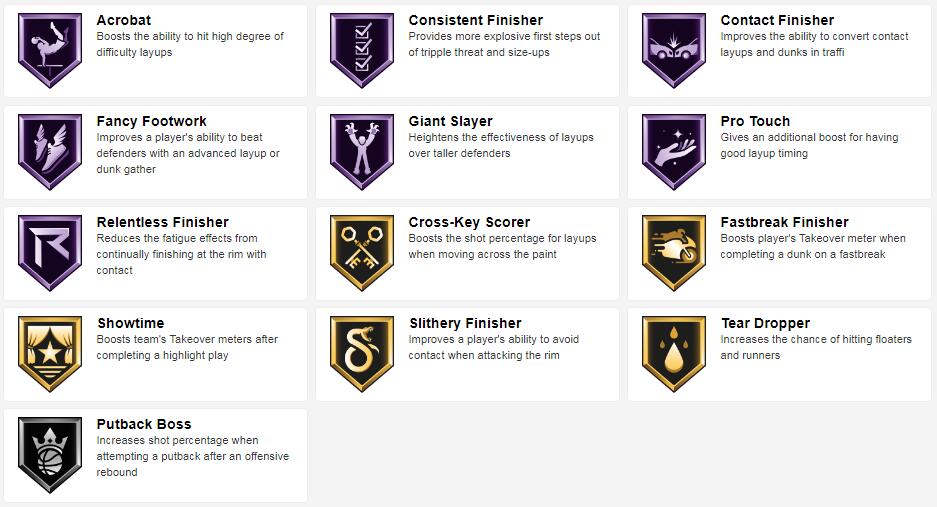Click the Acrobat badge icon
937x507 pixels.
(50, 50)
